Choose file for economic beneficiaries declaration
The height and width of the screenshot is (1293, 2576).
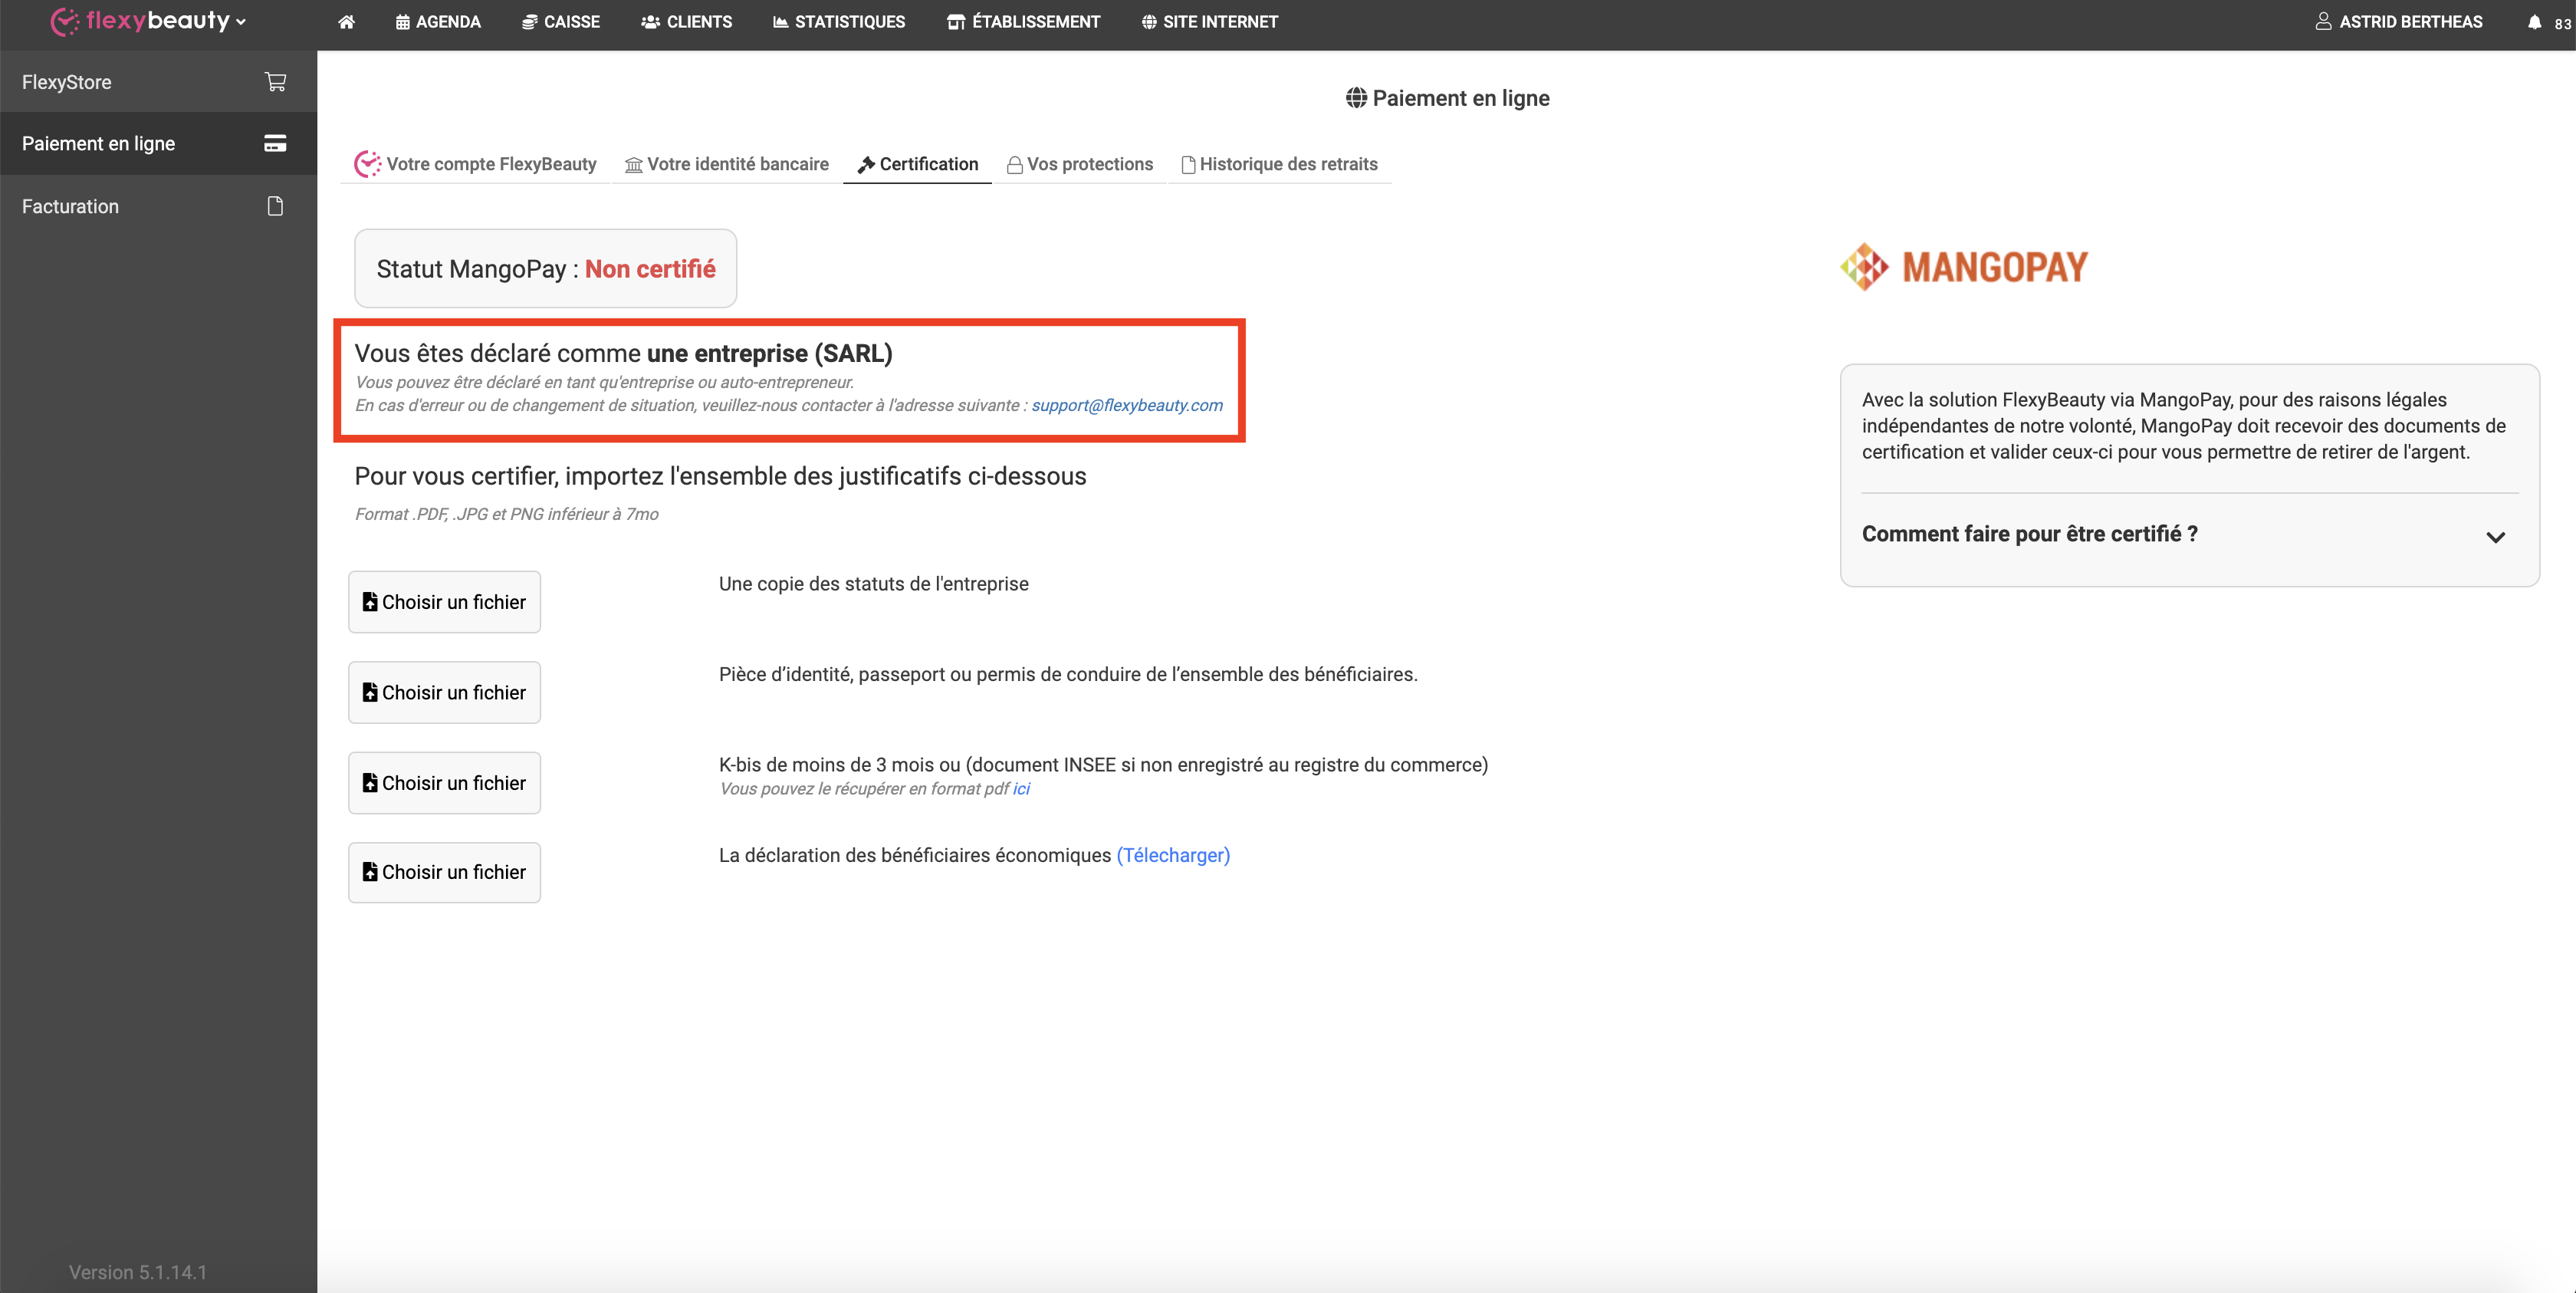pyautogui.click(x=444, y=872)
